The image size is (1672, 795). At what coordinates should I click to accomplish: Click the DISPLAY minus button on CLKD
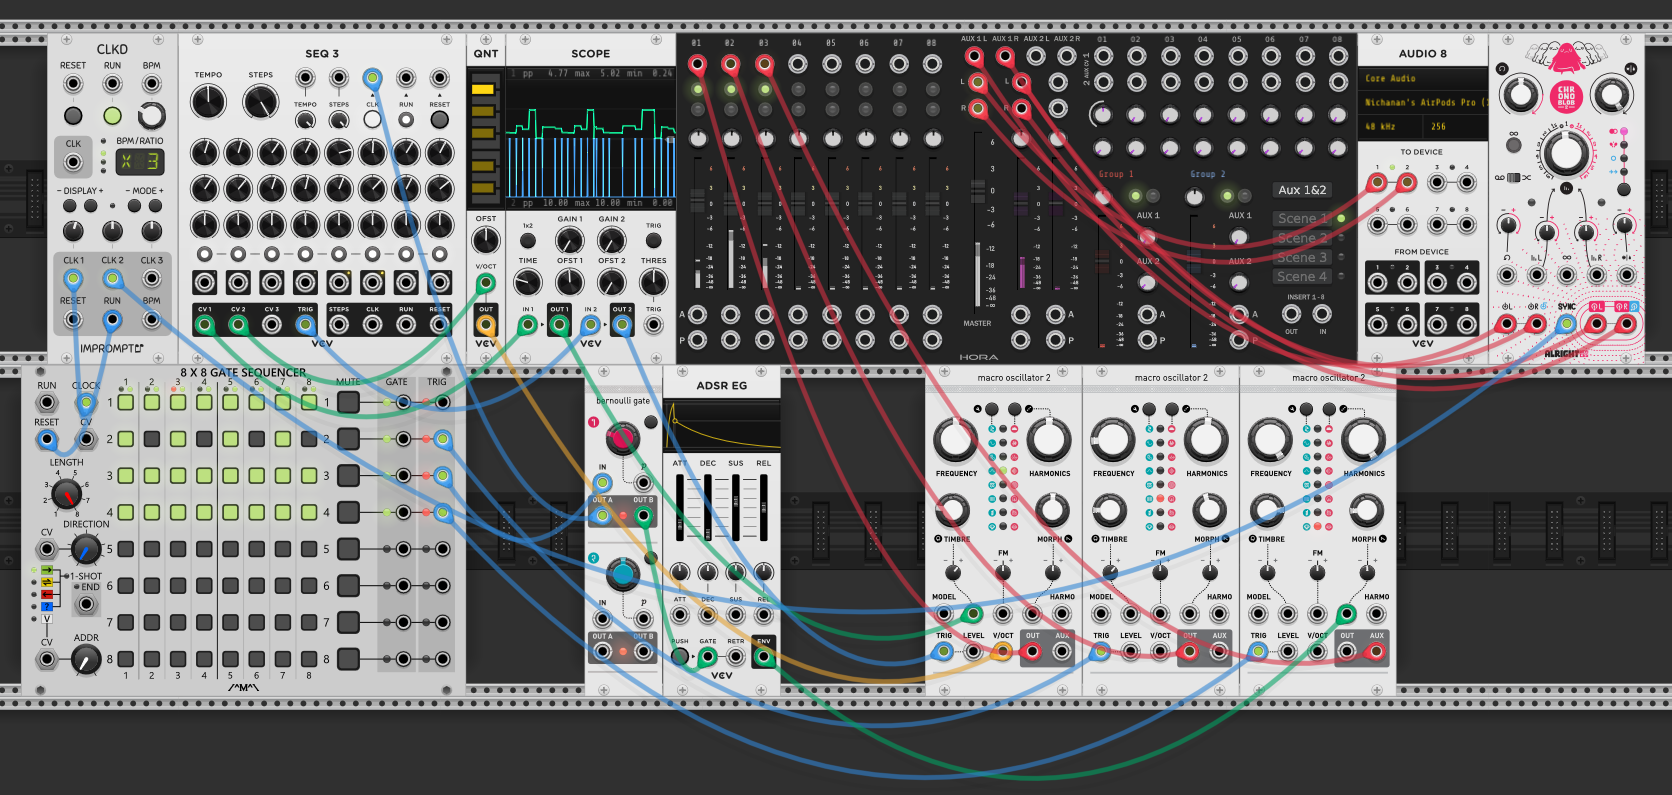coord(69,206)
